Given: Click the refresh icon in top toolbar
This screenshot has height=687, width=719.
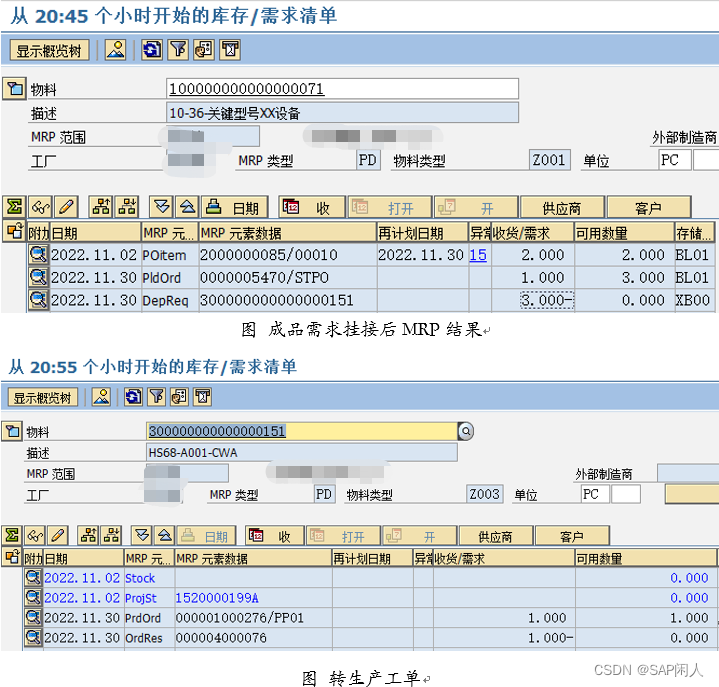Looking at the screenshot, I should tap(151, 50).
